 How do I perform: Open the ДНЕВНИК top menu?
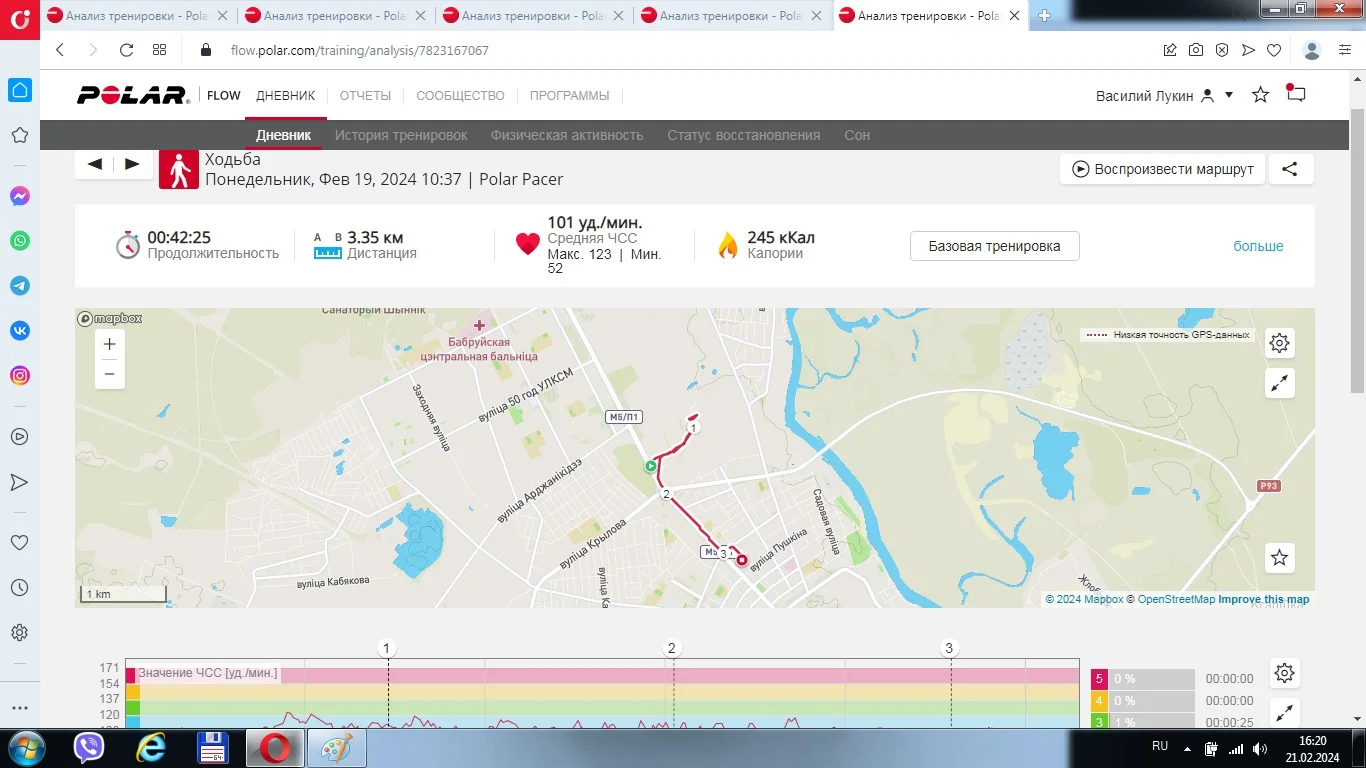pyautogui.click(x=286, y=96)
